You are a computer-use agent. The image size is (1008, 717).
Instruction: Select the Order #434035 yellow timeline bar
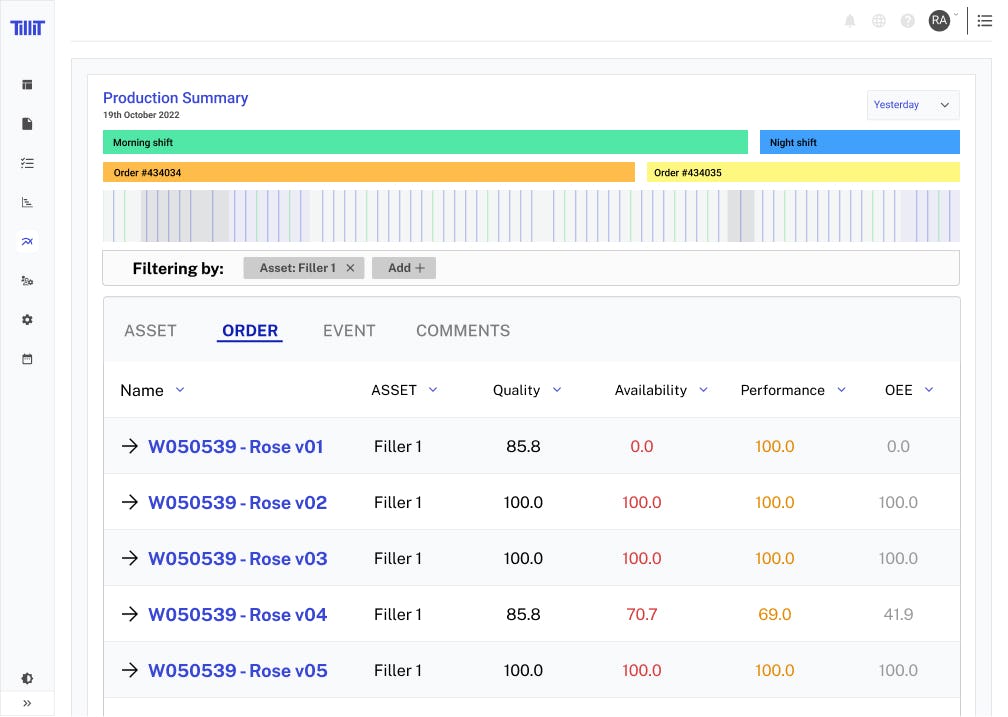(x=803, y=172)
